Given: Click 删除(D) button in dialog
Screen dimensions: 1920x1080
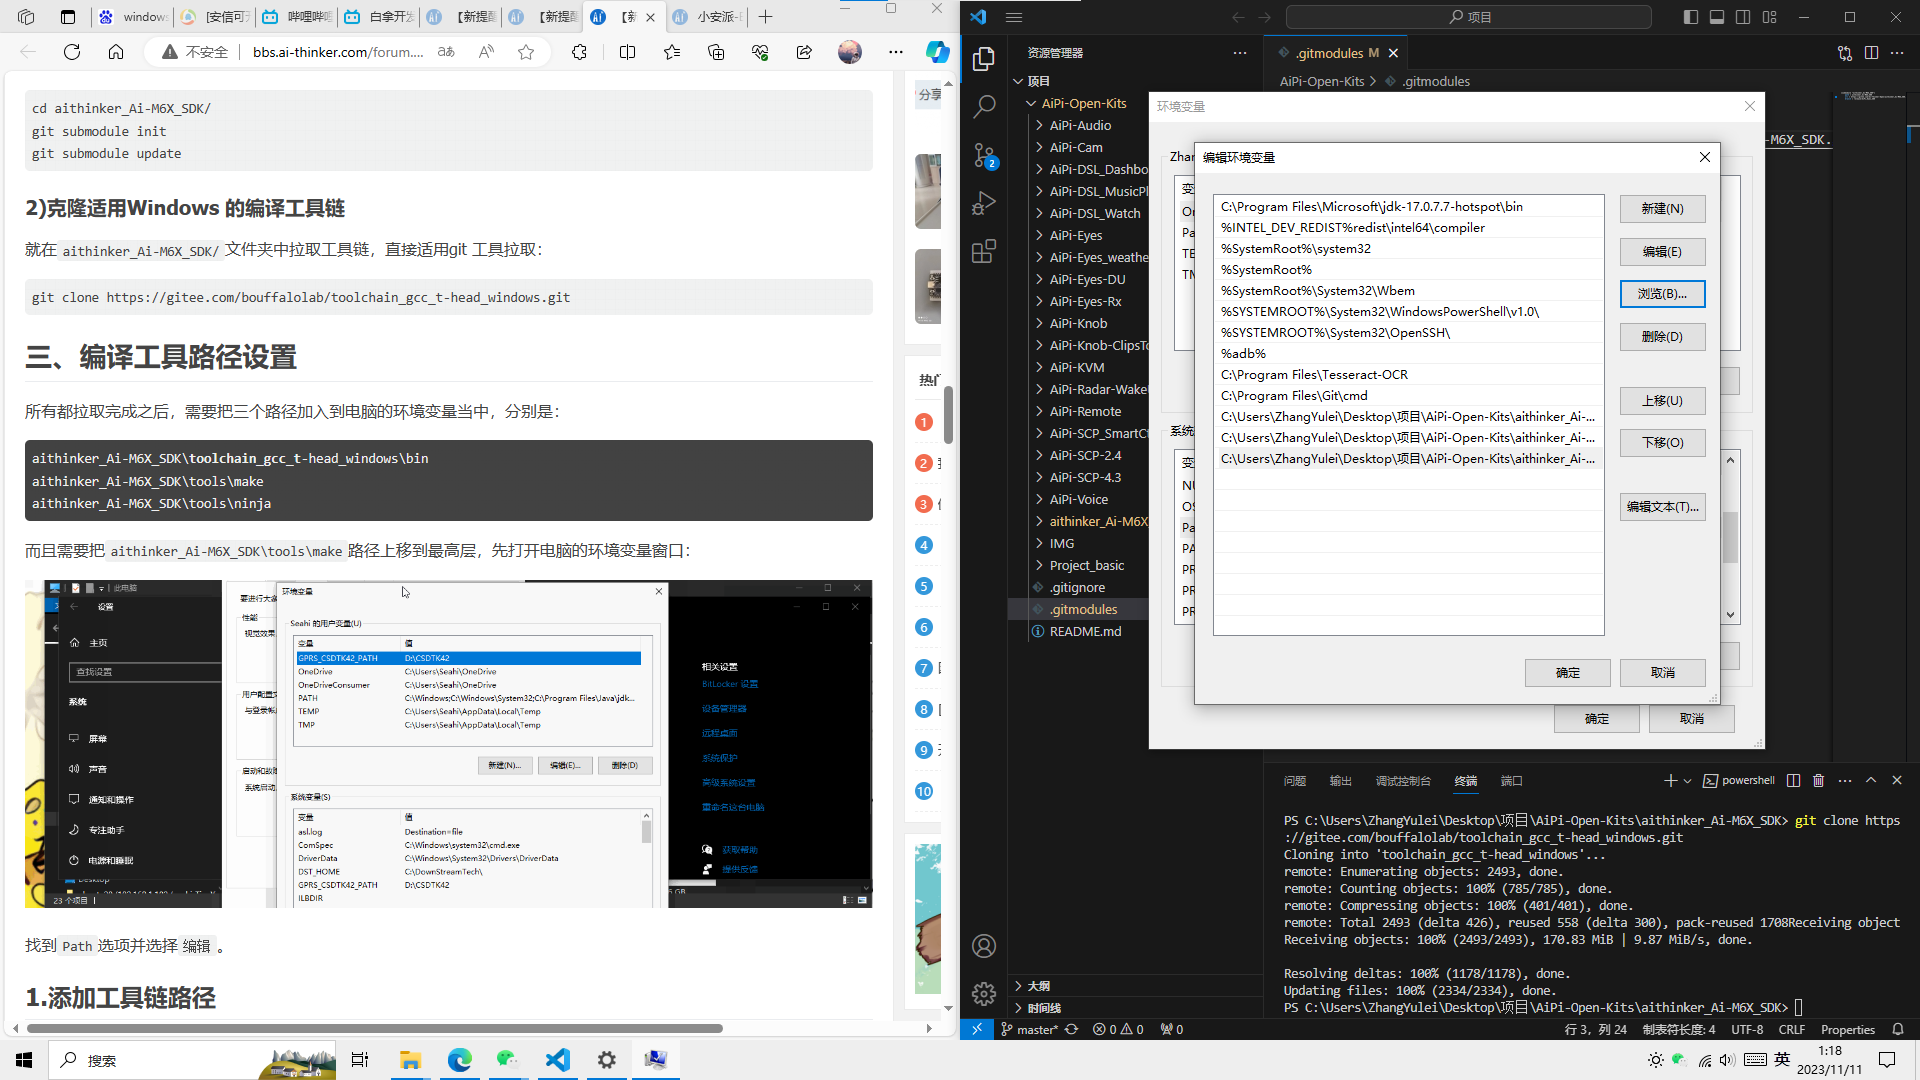Looking at the screenshot, I should tap(1662, 337).
